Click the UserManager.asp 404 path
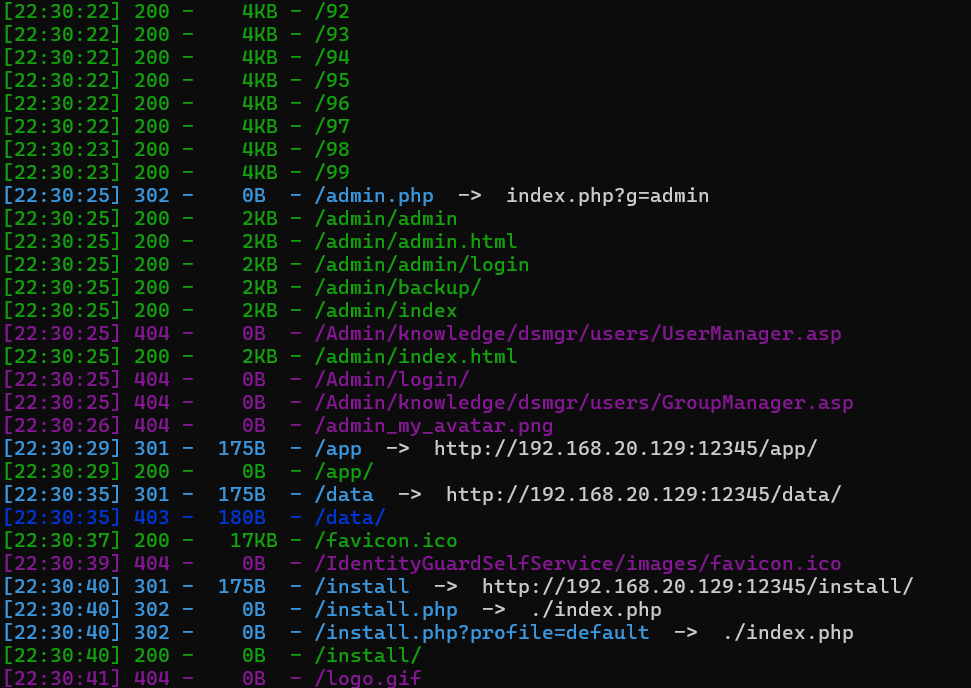Viewport: 971px width, 688px height. coord(578,334)
